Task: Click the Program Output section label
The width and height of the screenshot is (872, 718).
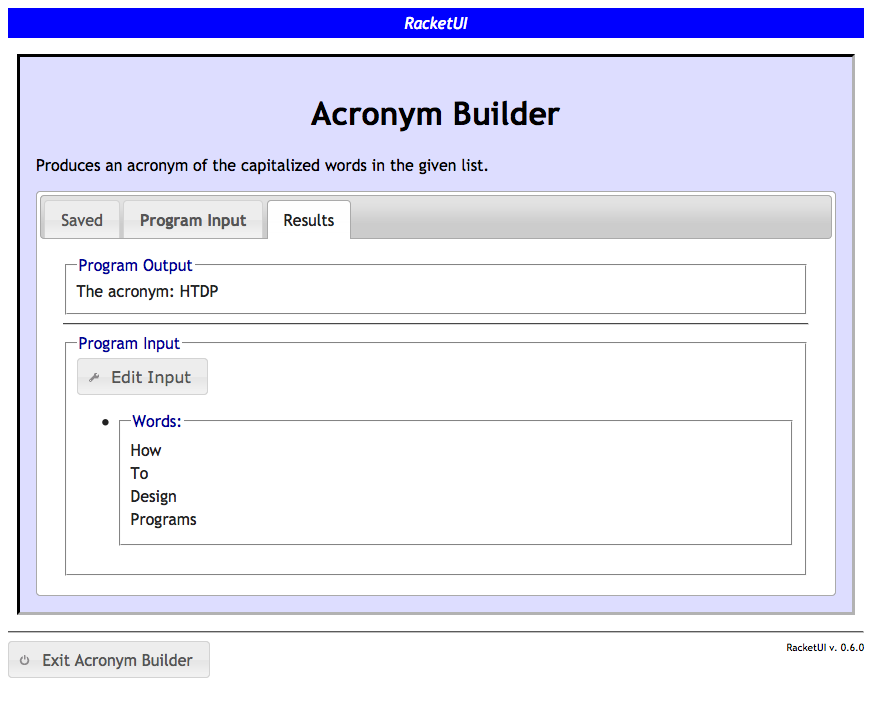Action: pos(135,266)
